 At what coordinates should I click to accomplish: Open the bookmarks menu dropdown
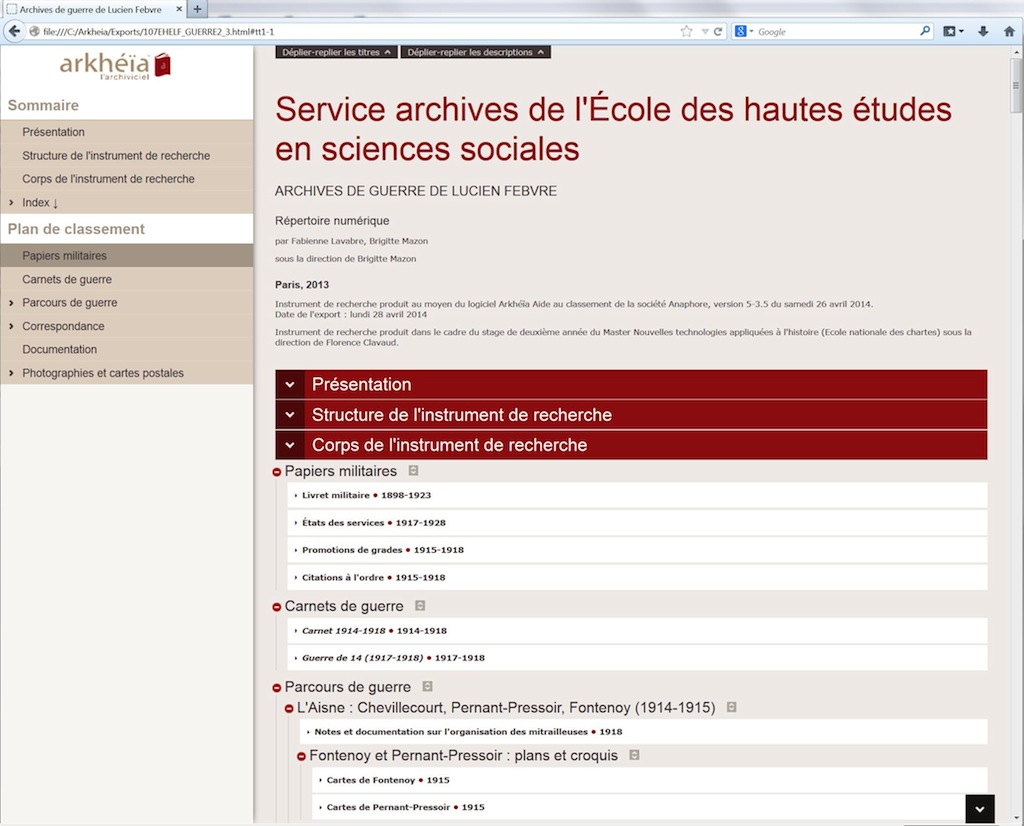(x=953, y=31)
